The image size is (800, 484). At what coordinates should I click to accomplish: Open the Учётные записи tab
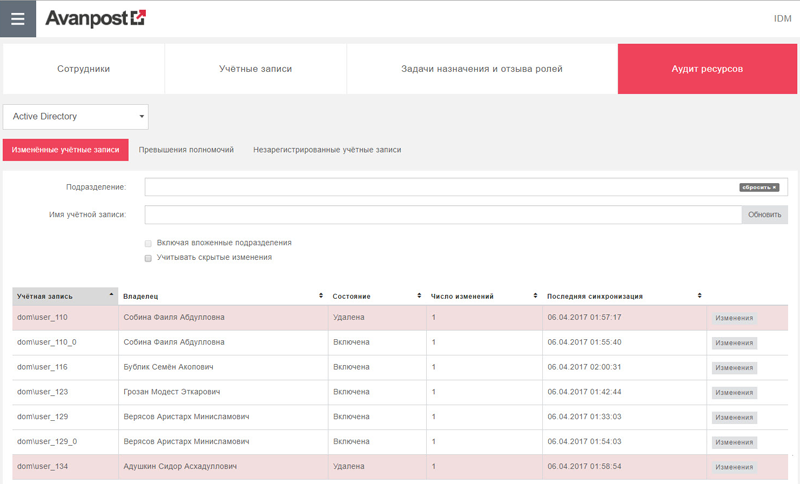click(256, 69)
